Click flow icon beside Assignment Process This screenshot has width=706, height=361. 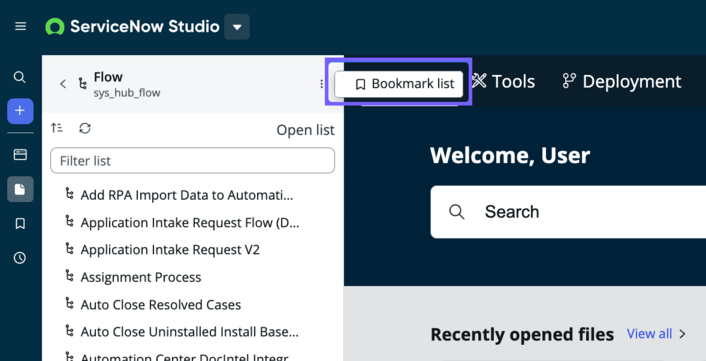(x=69, y=275)
